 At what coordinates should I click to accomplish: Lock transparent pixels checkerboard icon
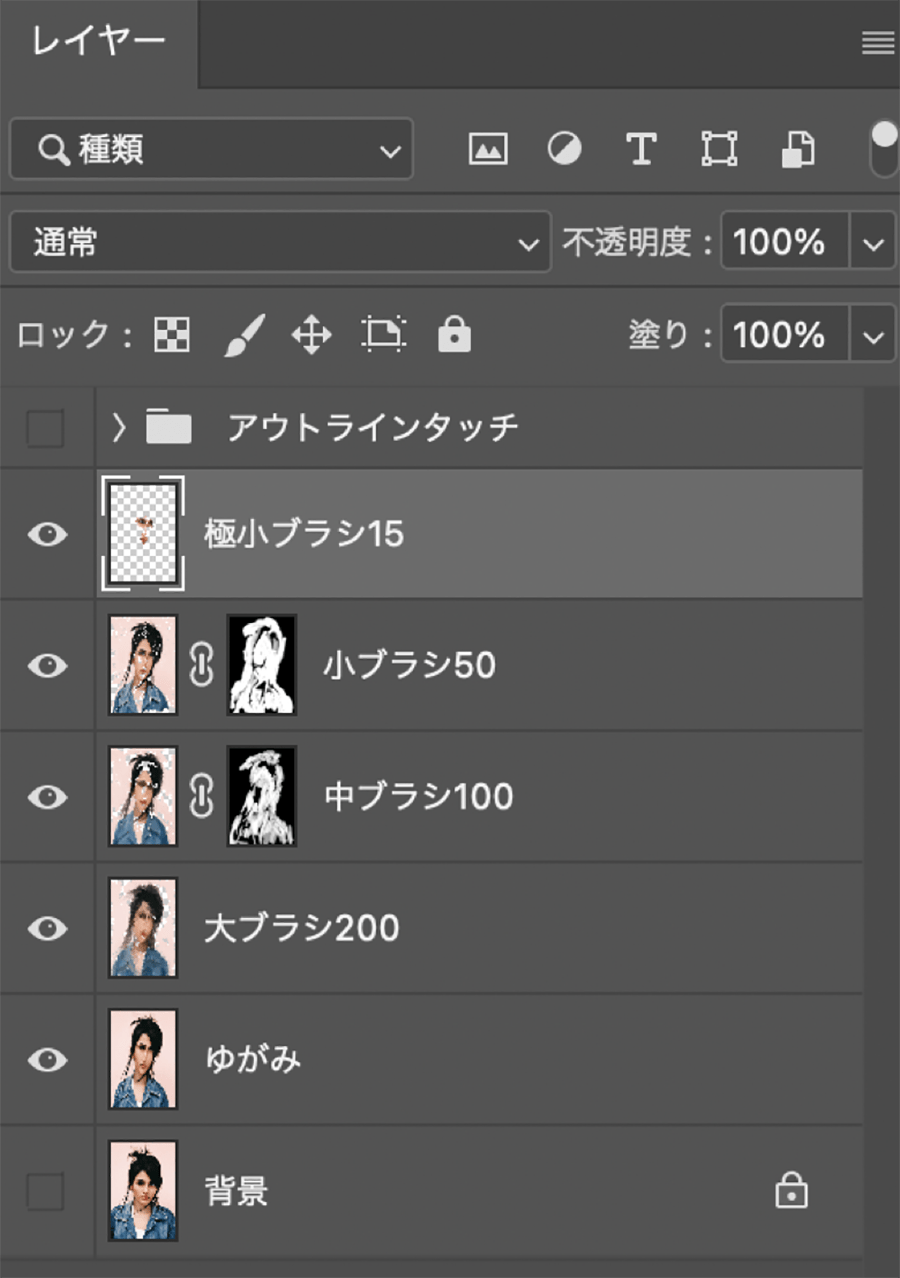click(x=172, y=336)
